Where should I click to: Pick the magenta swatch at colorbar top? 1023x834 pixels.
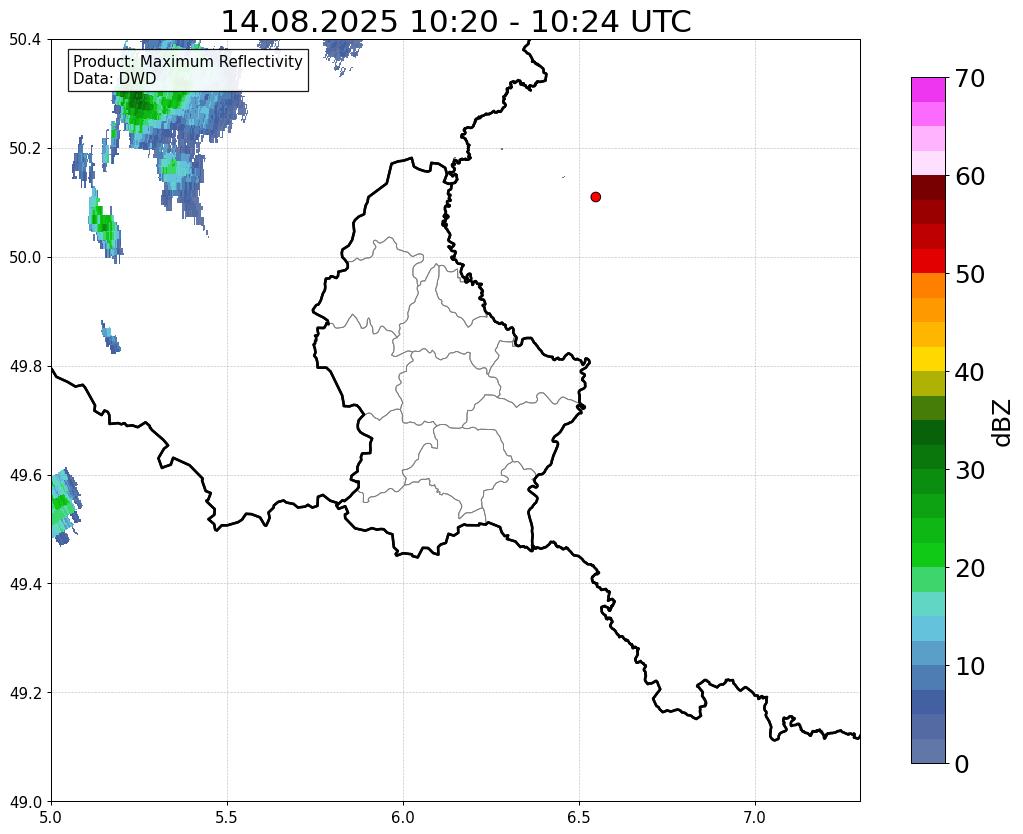928,90
